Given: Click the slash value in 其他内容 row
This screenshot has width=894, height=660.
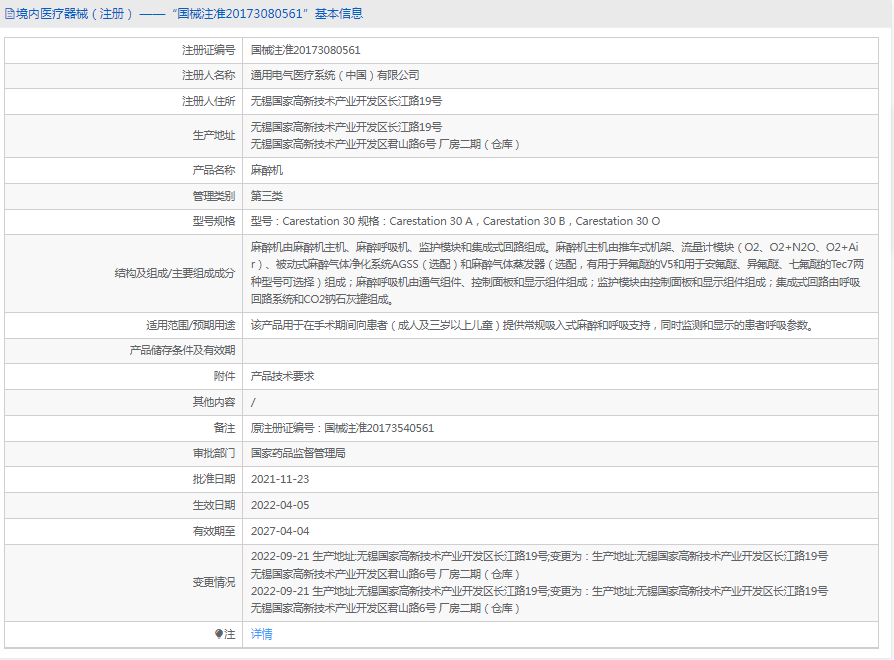Looking at the screenshot, I should [x=253, y=402].
